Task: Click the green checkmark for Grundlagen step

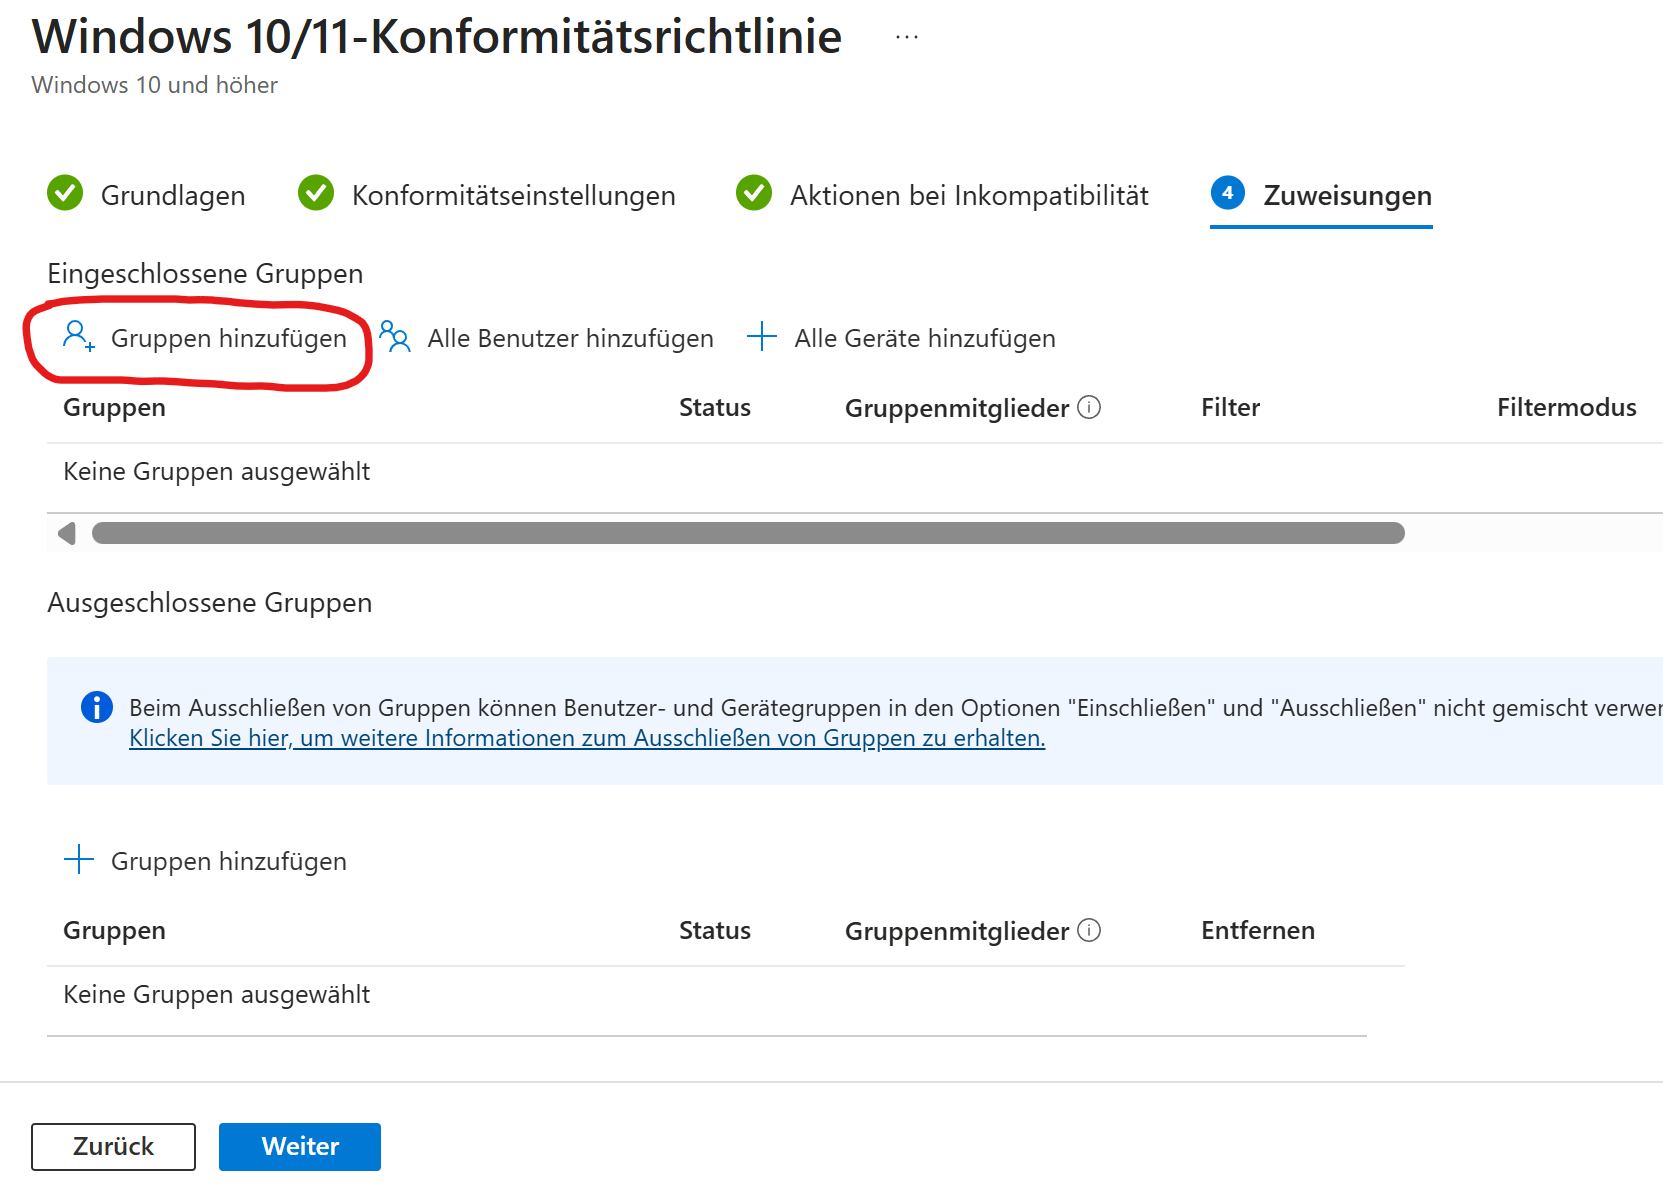Action: (x=65, y=193)
